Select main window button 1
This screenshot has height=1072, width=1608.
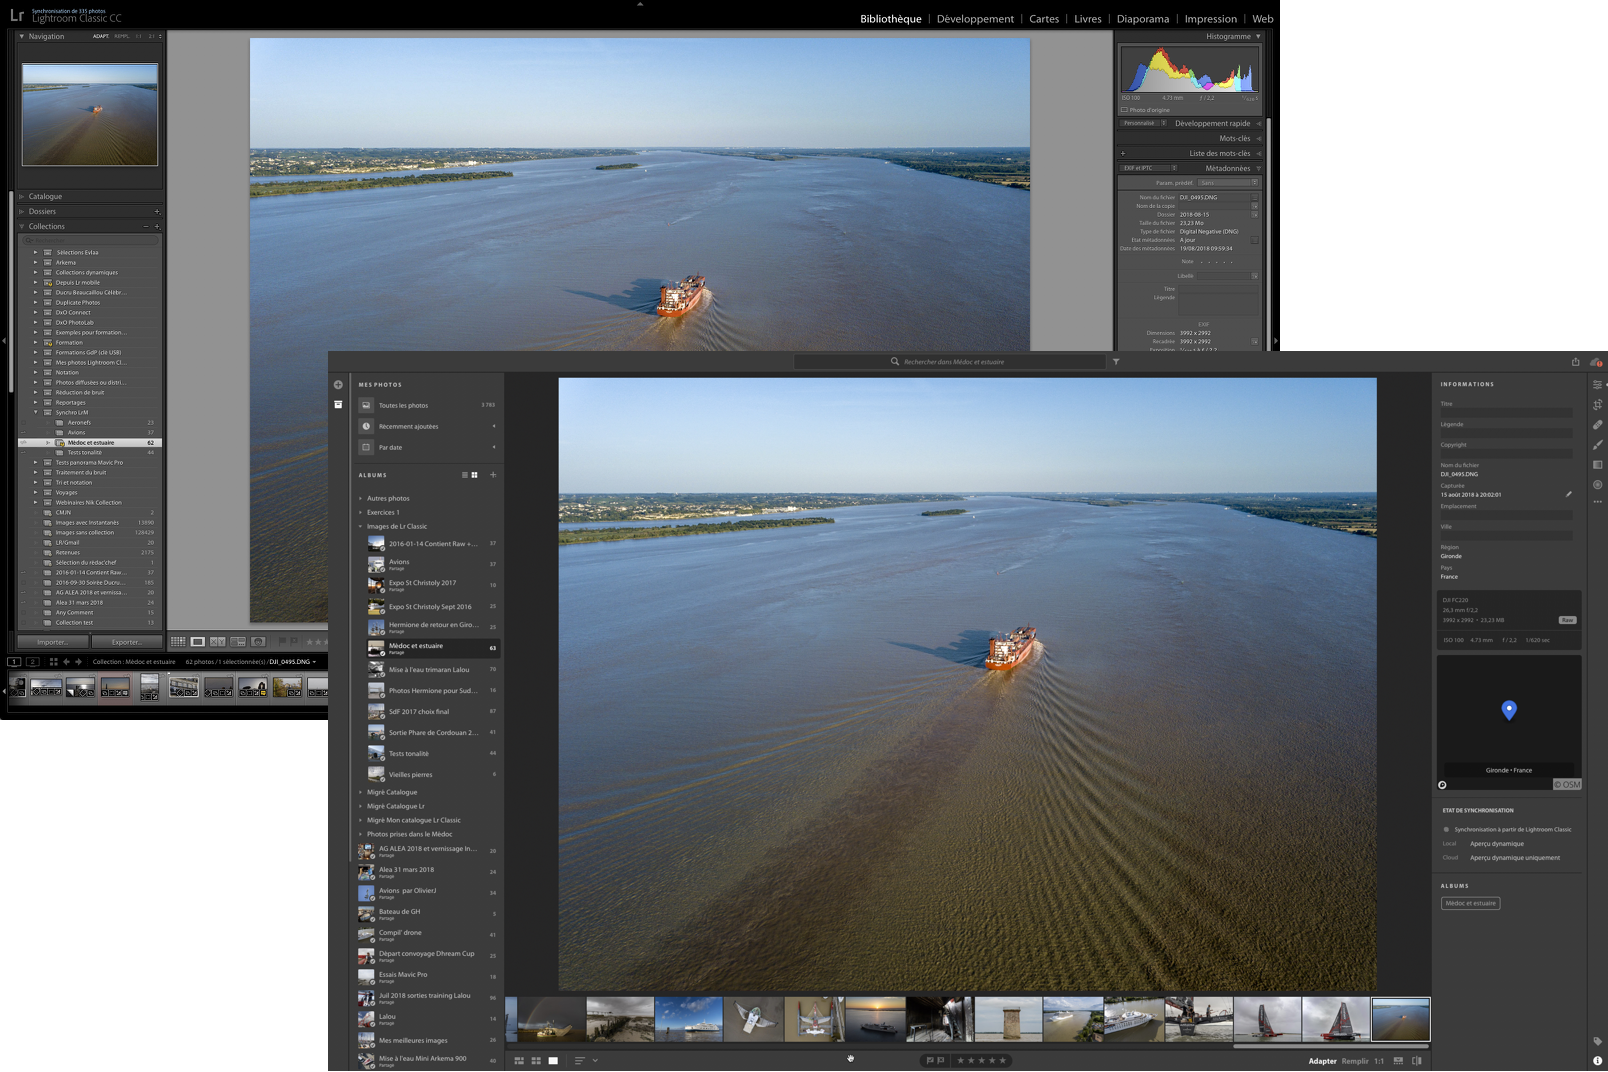[x=14, y=662]
